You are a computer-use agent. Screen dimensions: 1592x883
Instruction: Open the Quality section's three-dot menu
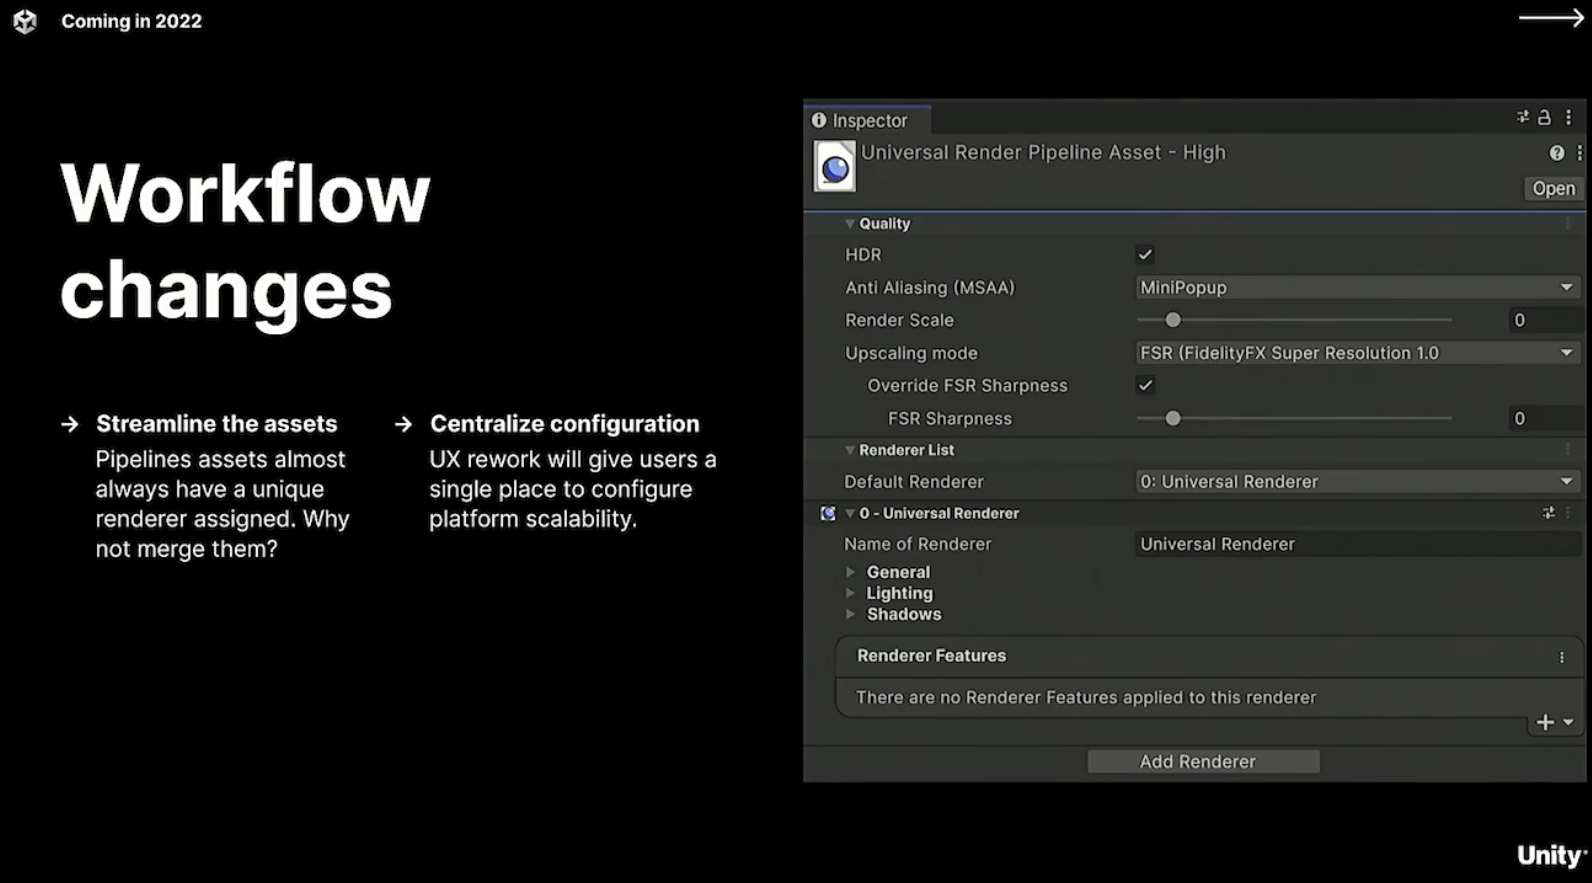point(1567,223)
